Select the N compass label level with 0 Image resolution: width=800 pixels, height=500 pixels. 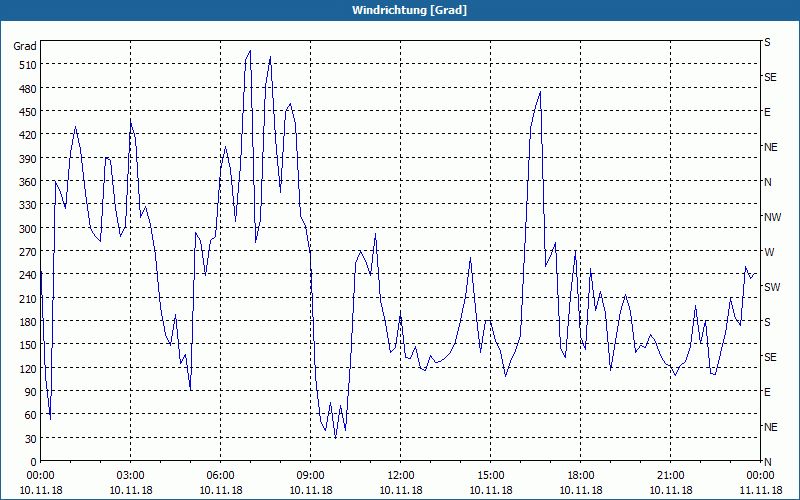[x=768, y=462]
